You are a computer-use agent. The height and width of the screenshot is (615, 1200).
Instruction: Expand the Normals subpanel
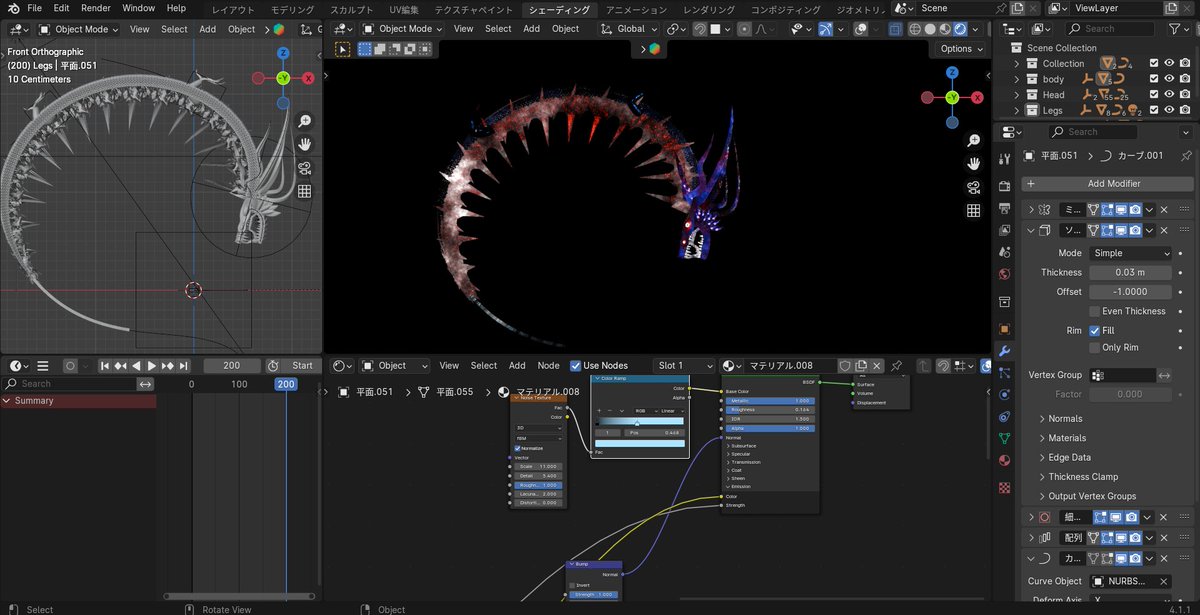(1065, 419)
